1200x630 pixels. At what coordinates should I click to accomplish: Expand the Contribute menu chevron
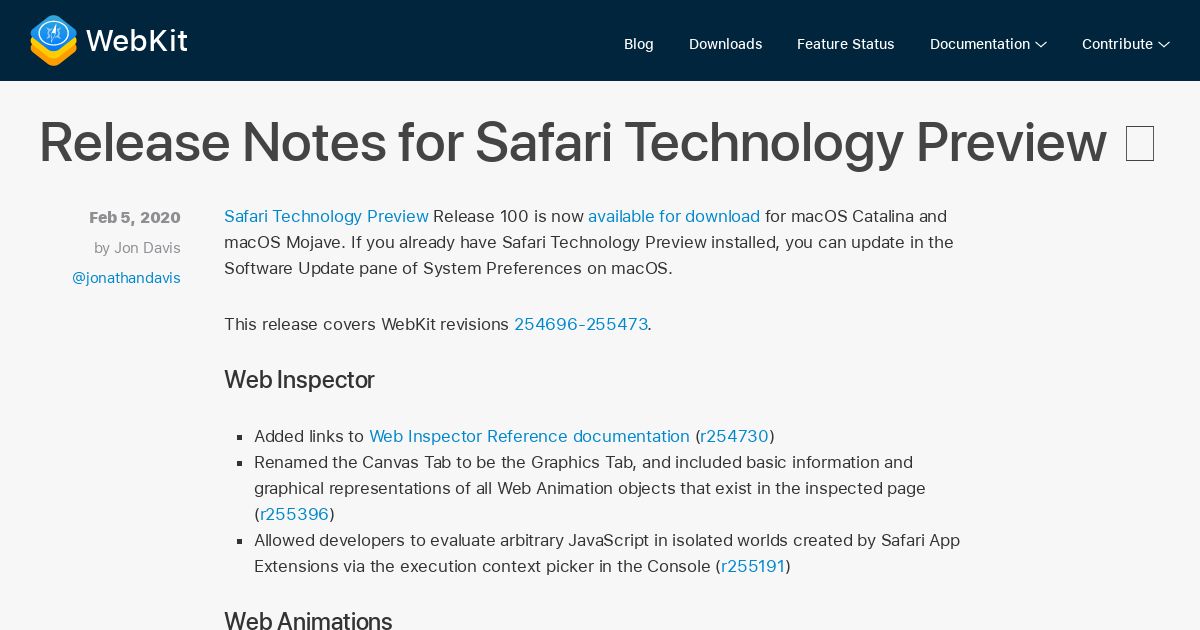(x=1163, y=44)
